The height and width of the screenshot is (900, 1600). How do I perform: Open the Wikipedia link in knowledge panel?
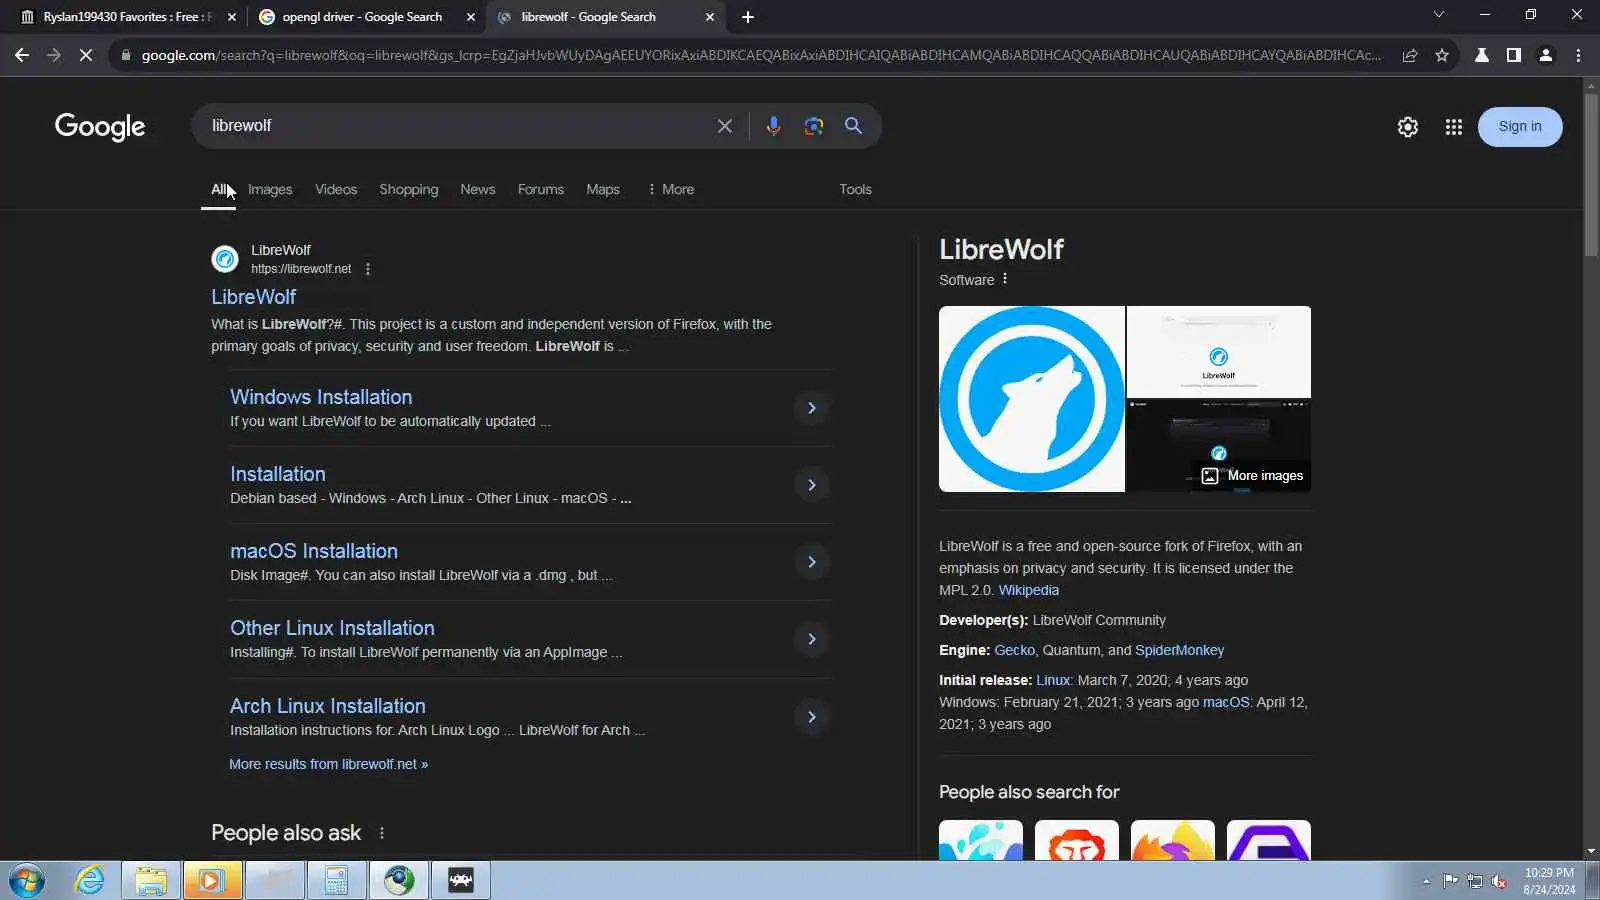click(1028, 590)
